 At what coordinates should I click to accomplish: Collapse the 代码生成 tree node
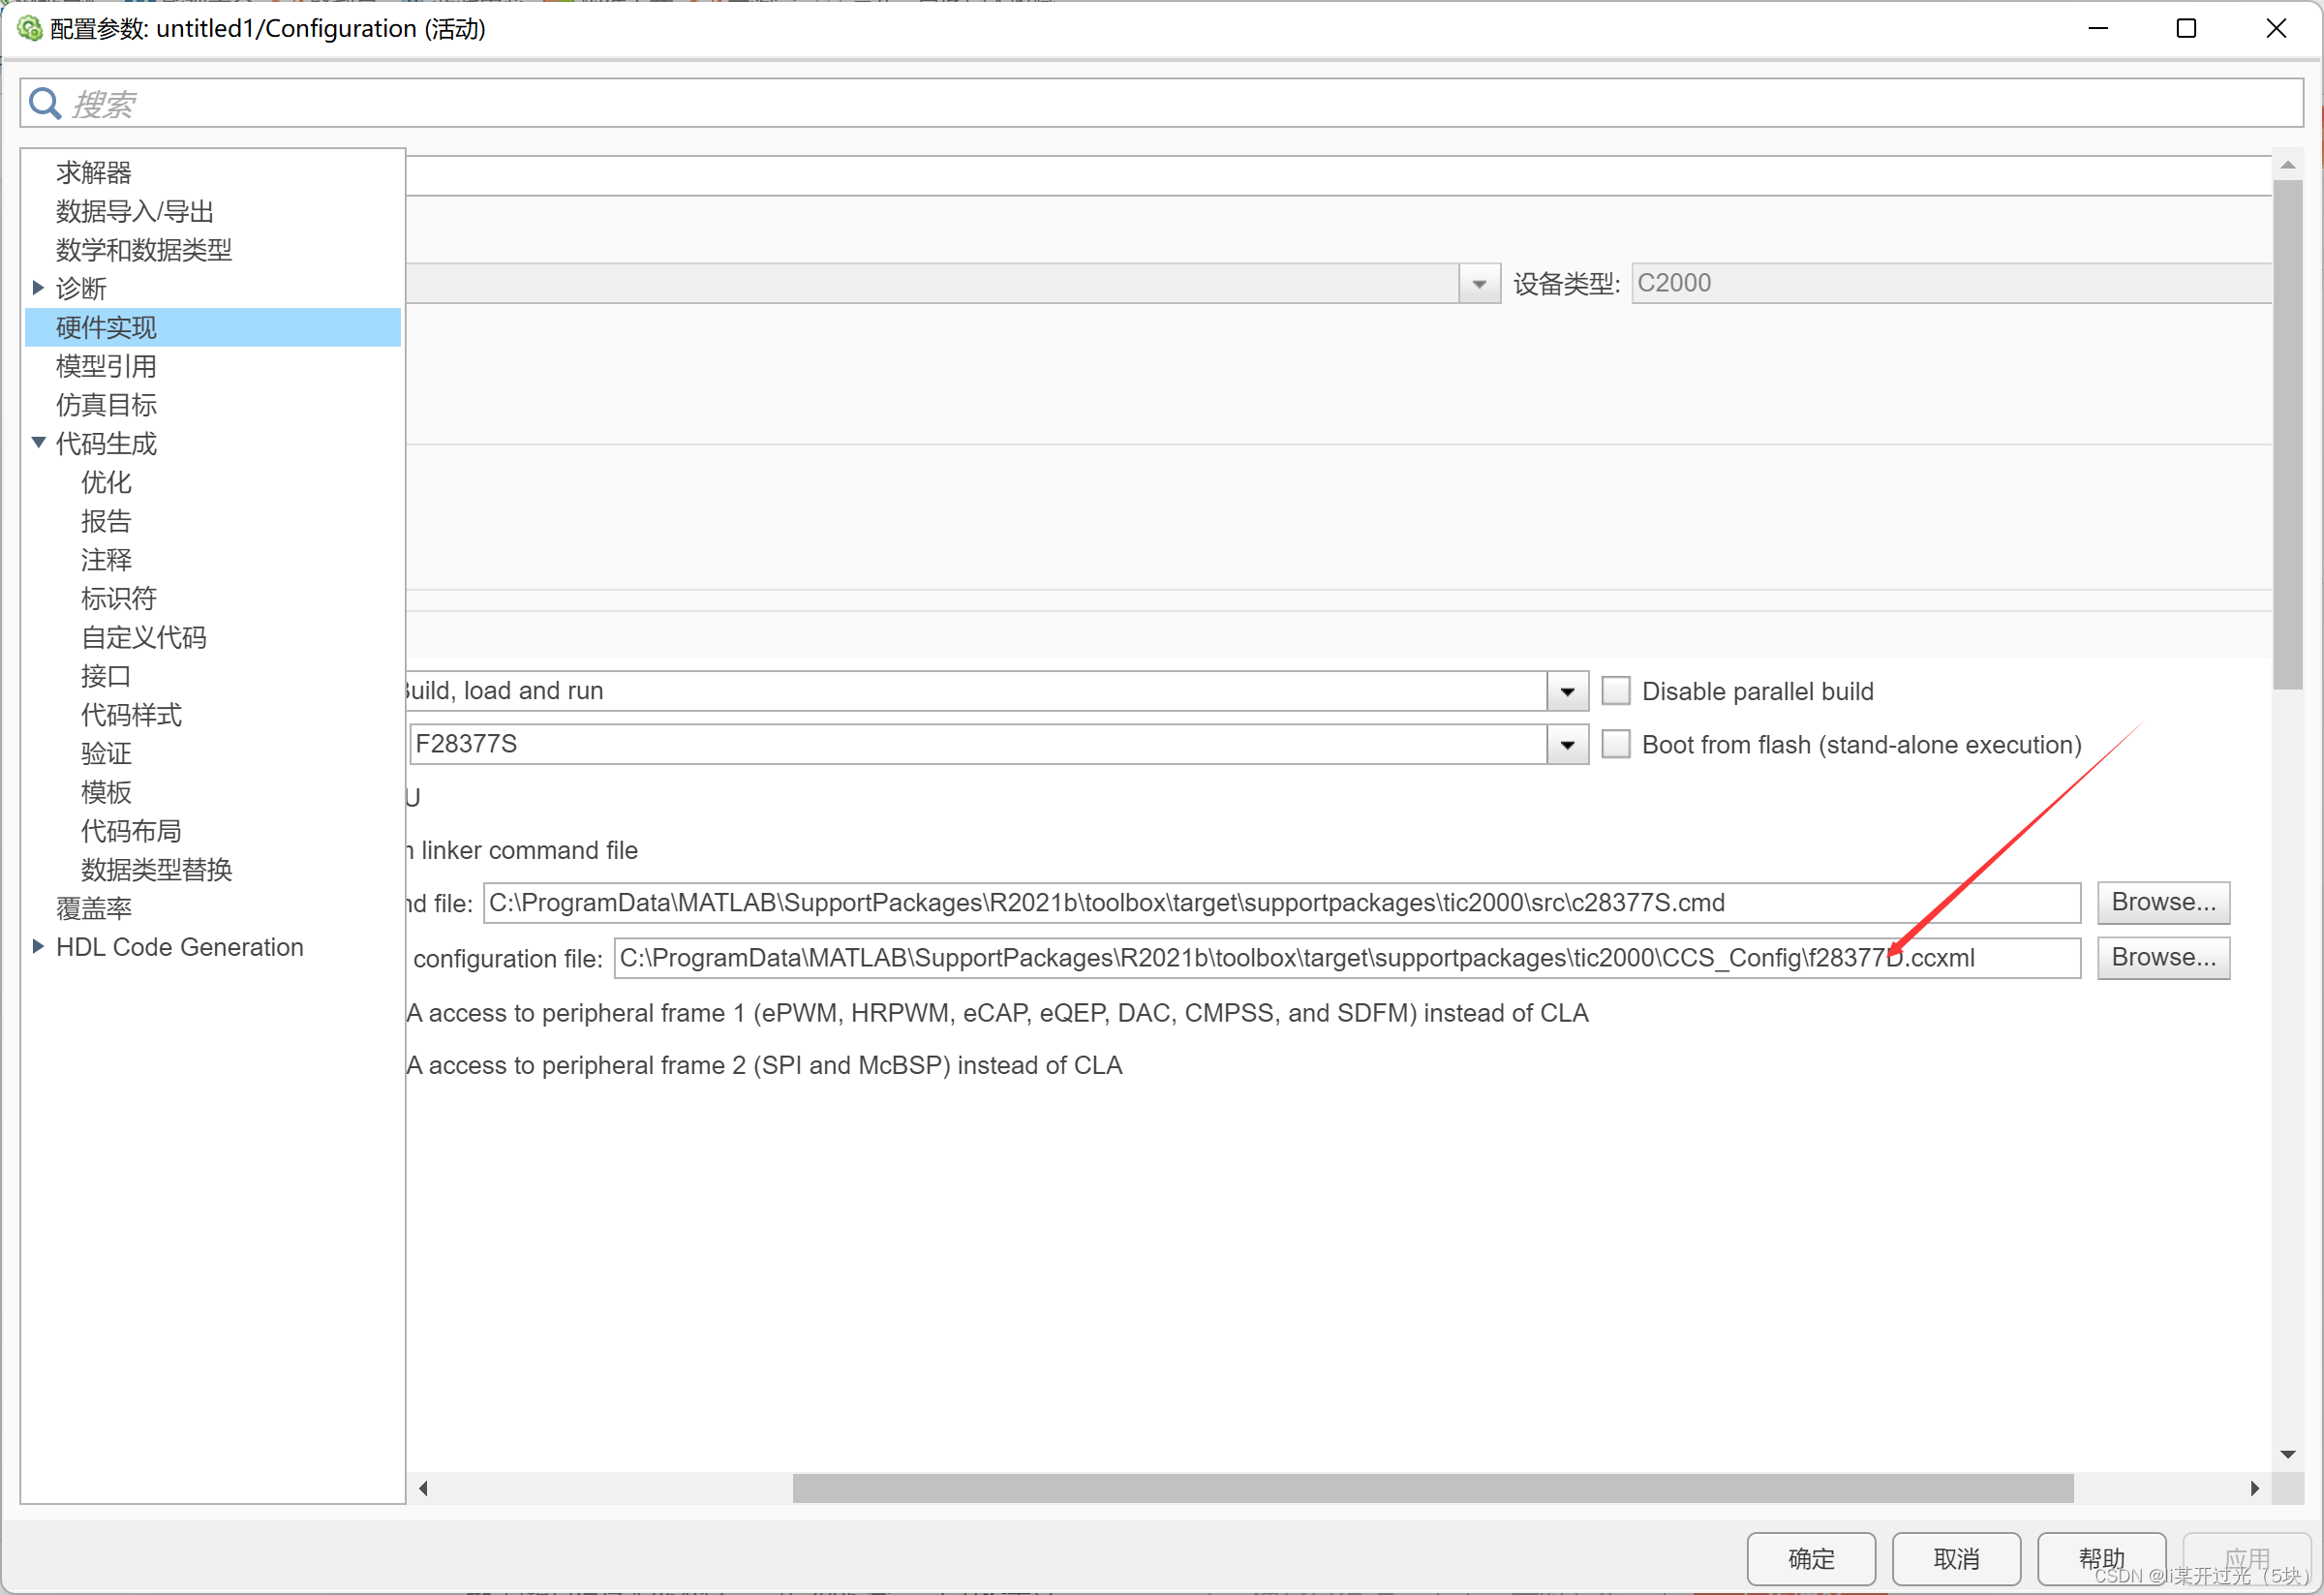tap(38, 443)
